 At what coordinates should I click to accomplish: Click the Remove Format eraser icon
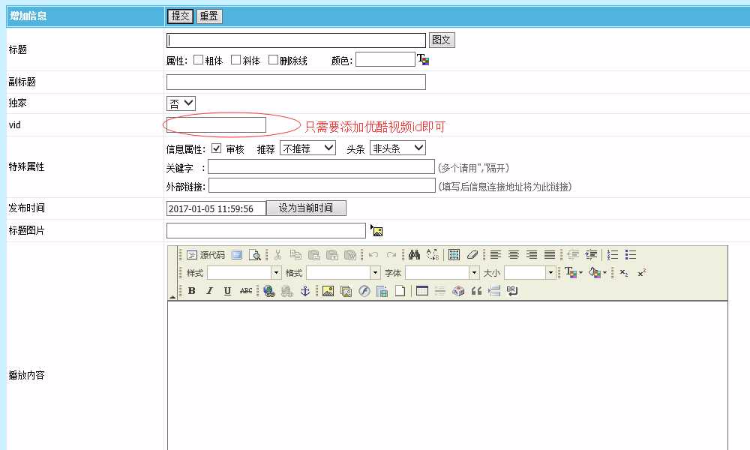pyautogui.click(x=472, y=255)
